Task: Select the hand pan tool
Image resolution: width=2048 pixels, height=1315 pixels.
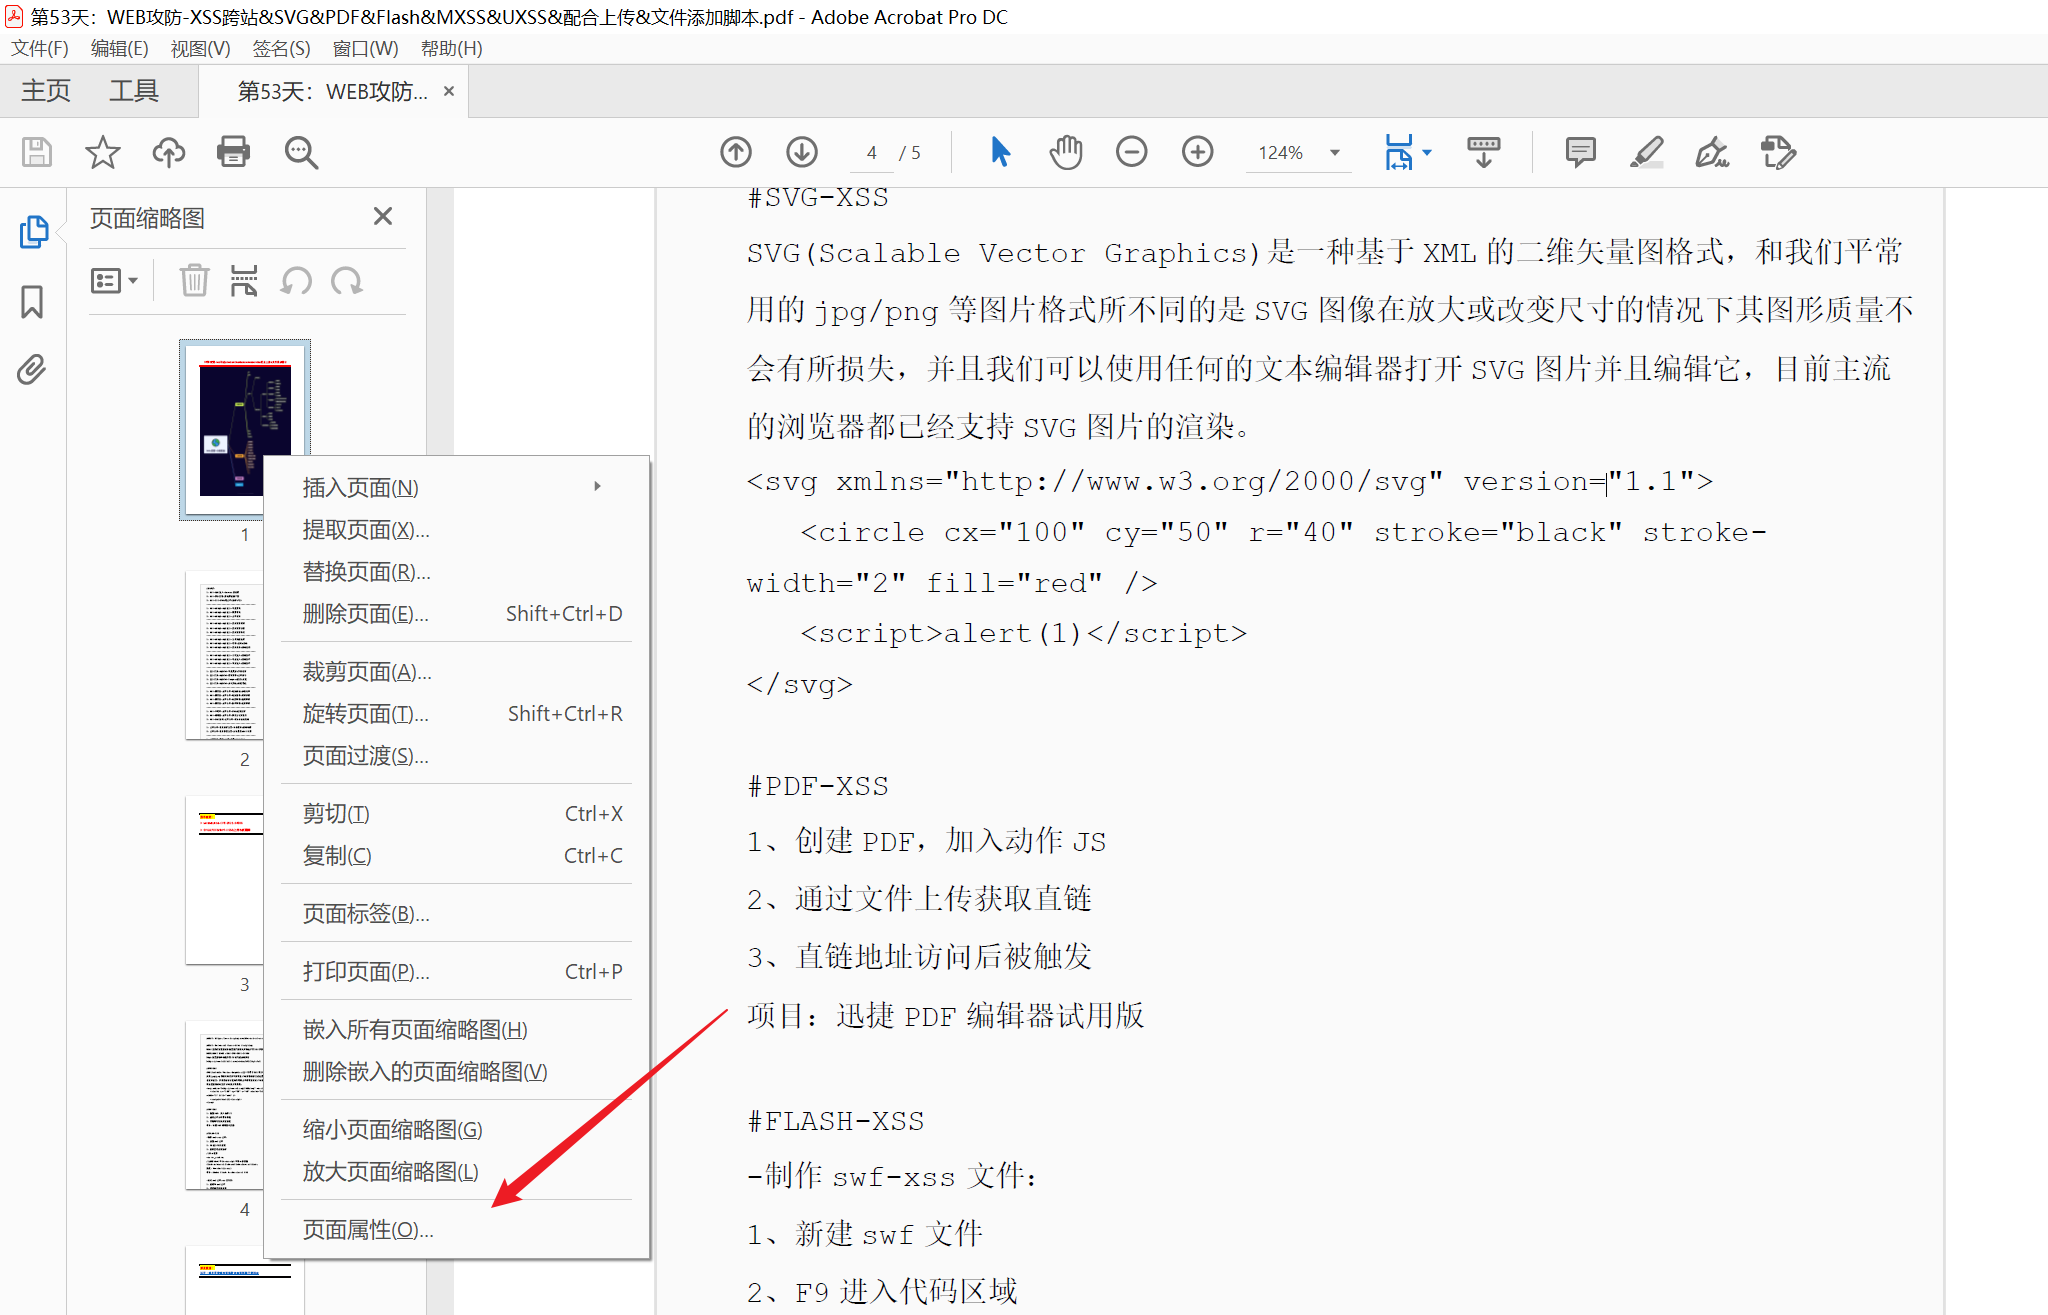Action: (1066, 152)
